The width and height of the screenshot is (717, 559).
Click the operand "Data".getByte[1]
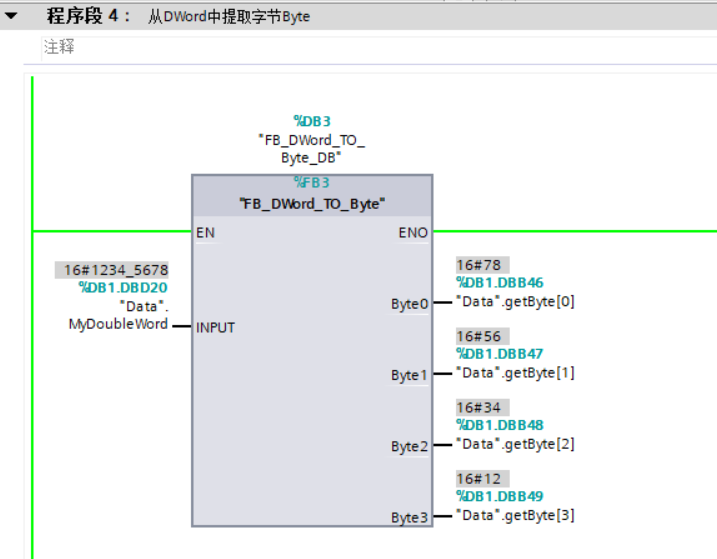[x=515, y=373]
